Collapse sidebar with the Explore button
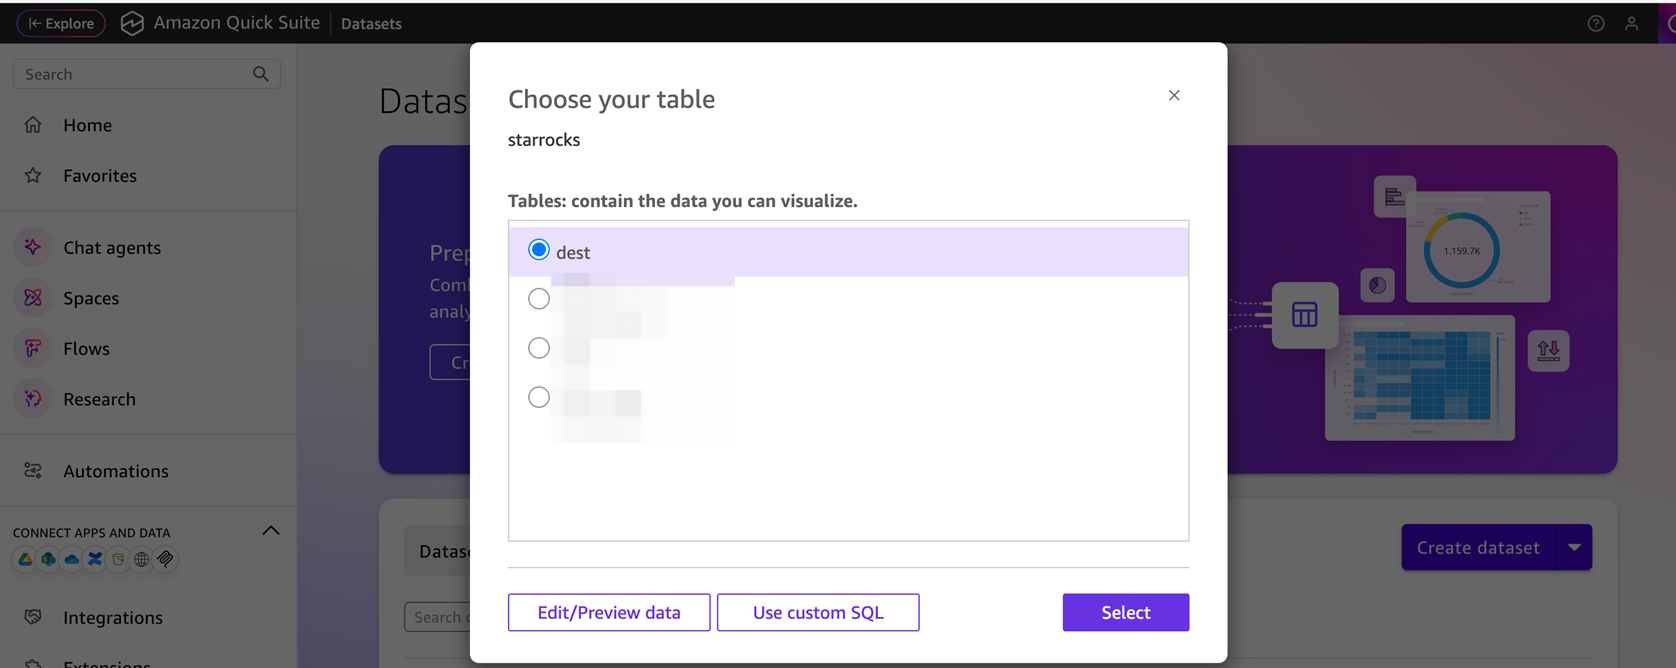 pyautogui.click(x=61, y=23)
